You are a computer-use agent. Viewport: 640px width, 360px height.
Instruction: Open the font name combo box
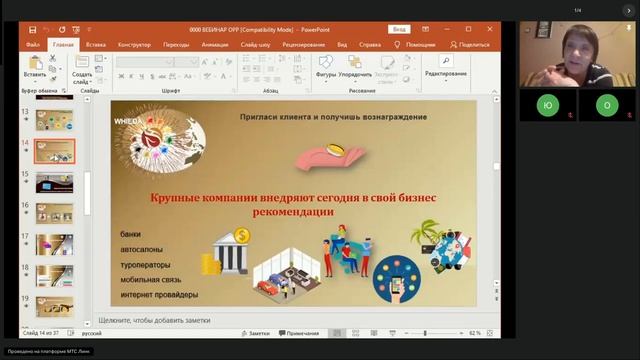pos(144,62)
